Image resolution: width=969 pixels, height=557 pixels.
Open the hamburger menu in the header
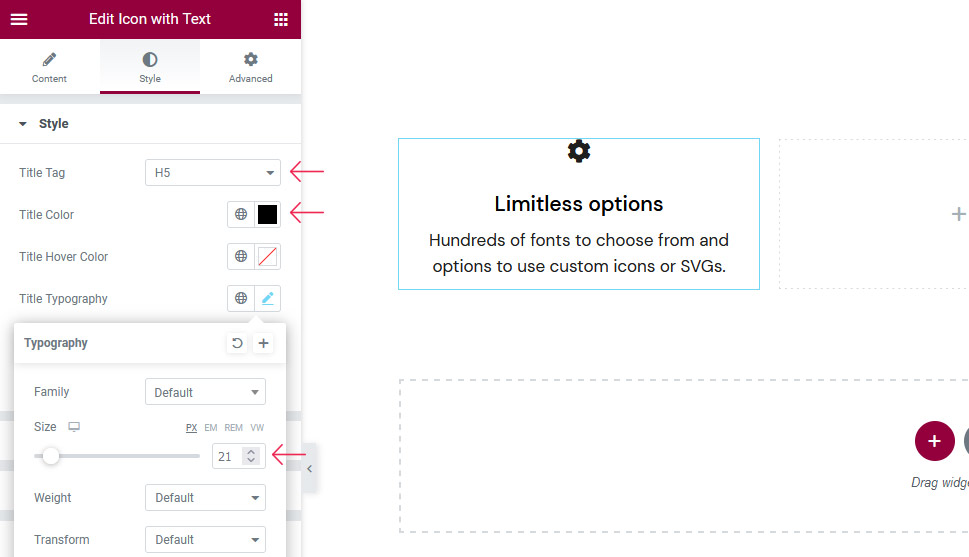tap(19, 19)
